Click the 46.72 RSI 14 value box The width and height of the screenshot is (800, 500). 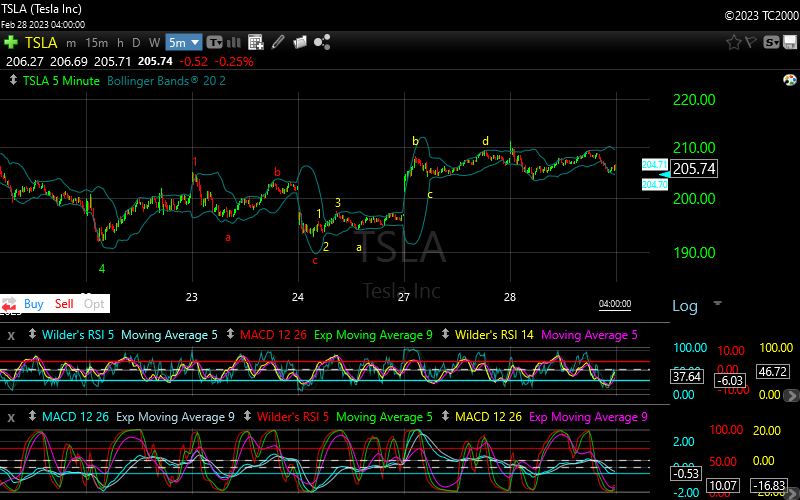773,371
